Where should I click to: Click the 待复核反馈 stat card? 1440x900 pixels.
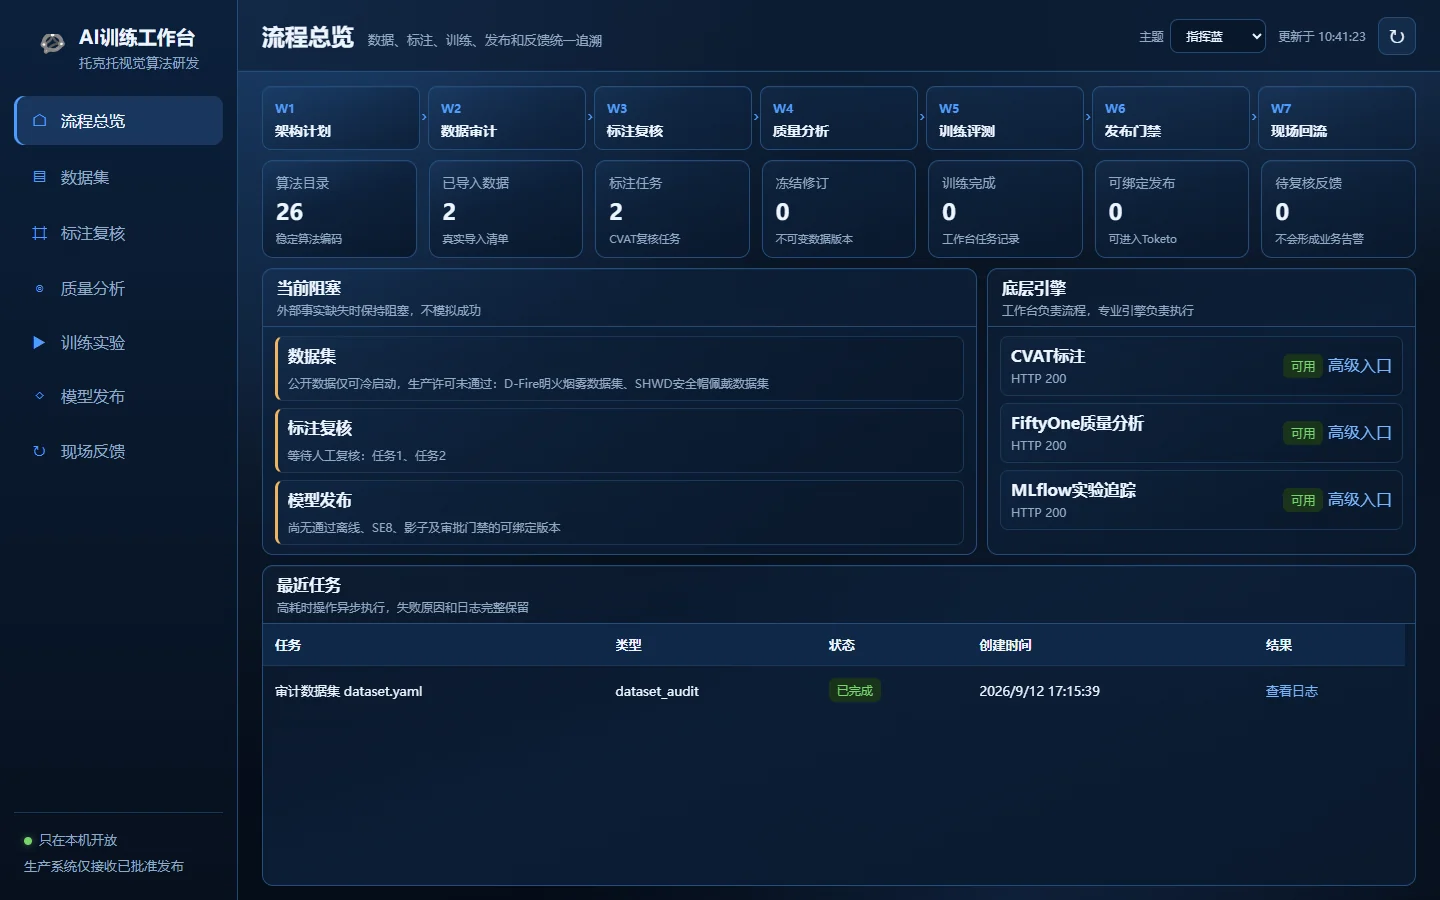tap(1338, 209)
